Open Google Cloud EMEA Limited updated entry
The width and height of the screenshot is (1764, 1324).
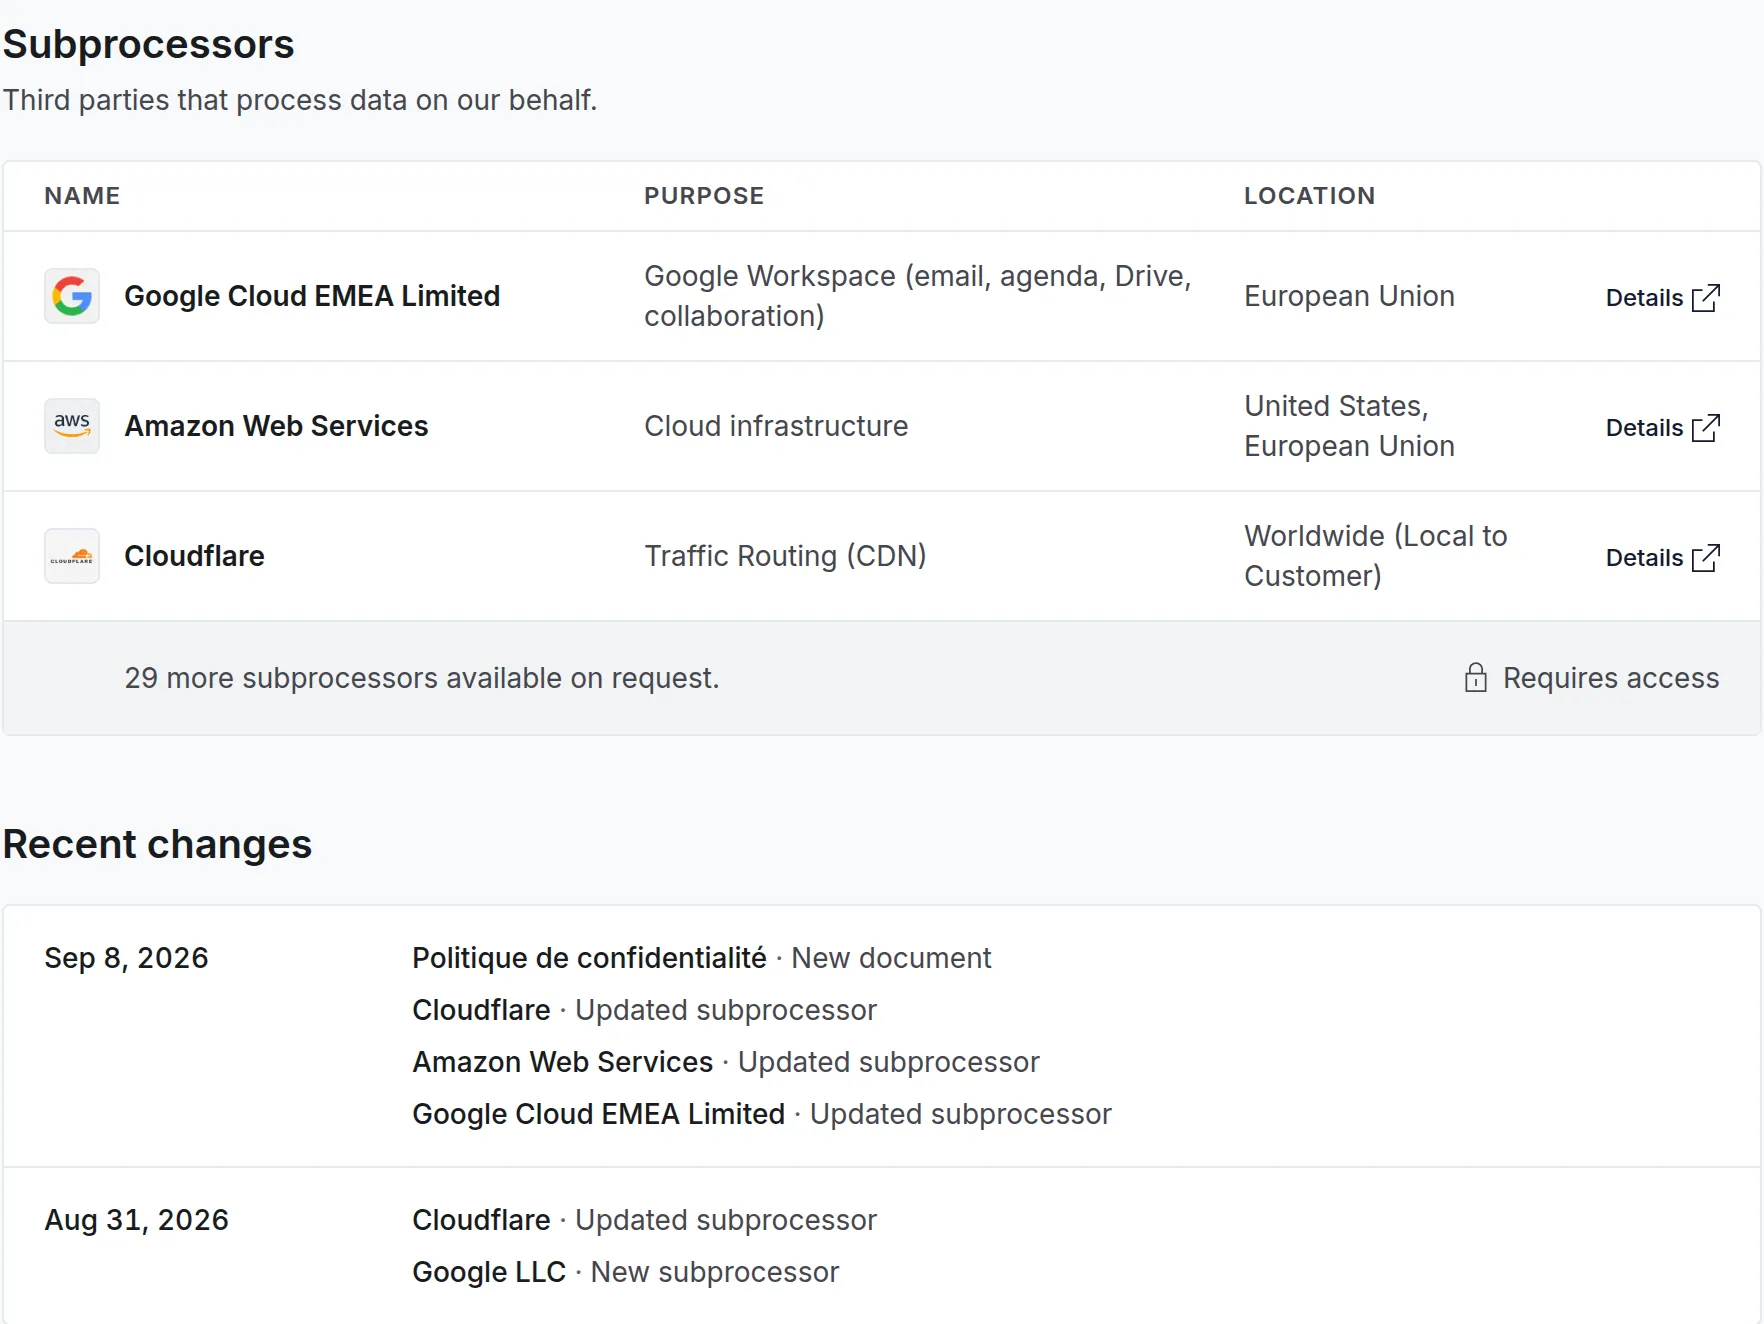click(762, 1114)
